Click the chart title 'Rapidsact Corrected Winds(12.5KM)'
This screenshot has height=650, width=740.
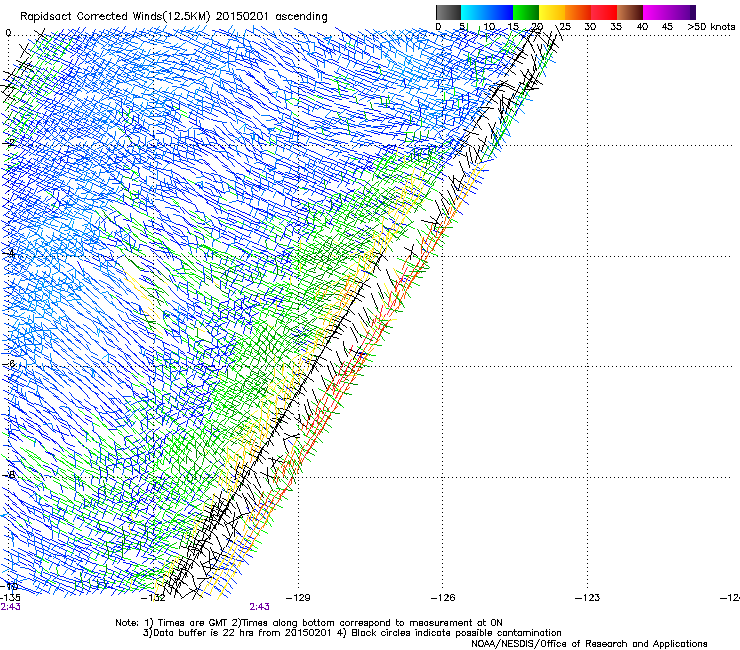[x=115, y=17]
